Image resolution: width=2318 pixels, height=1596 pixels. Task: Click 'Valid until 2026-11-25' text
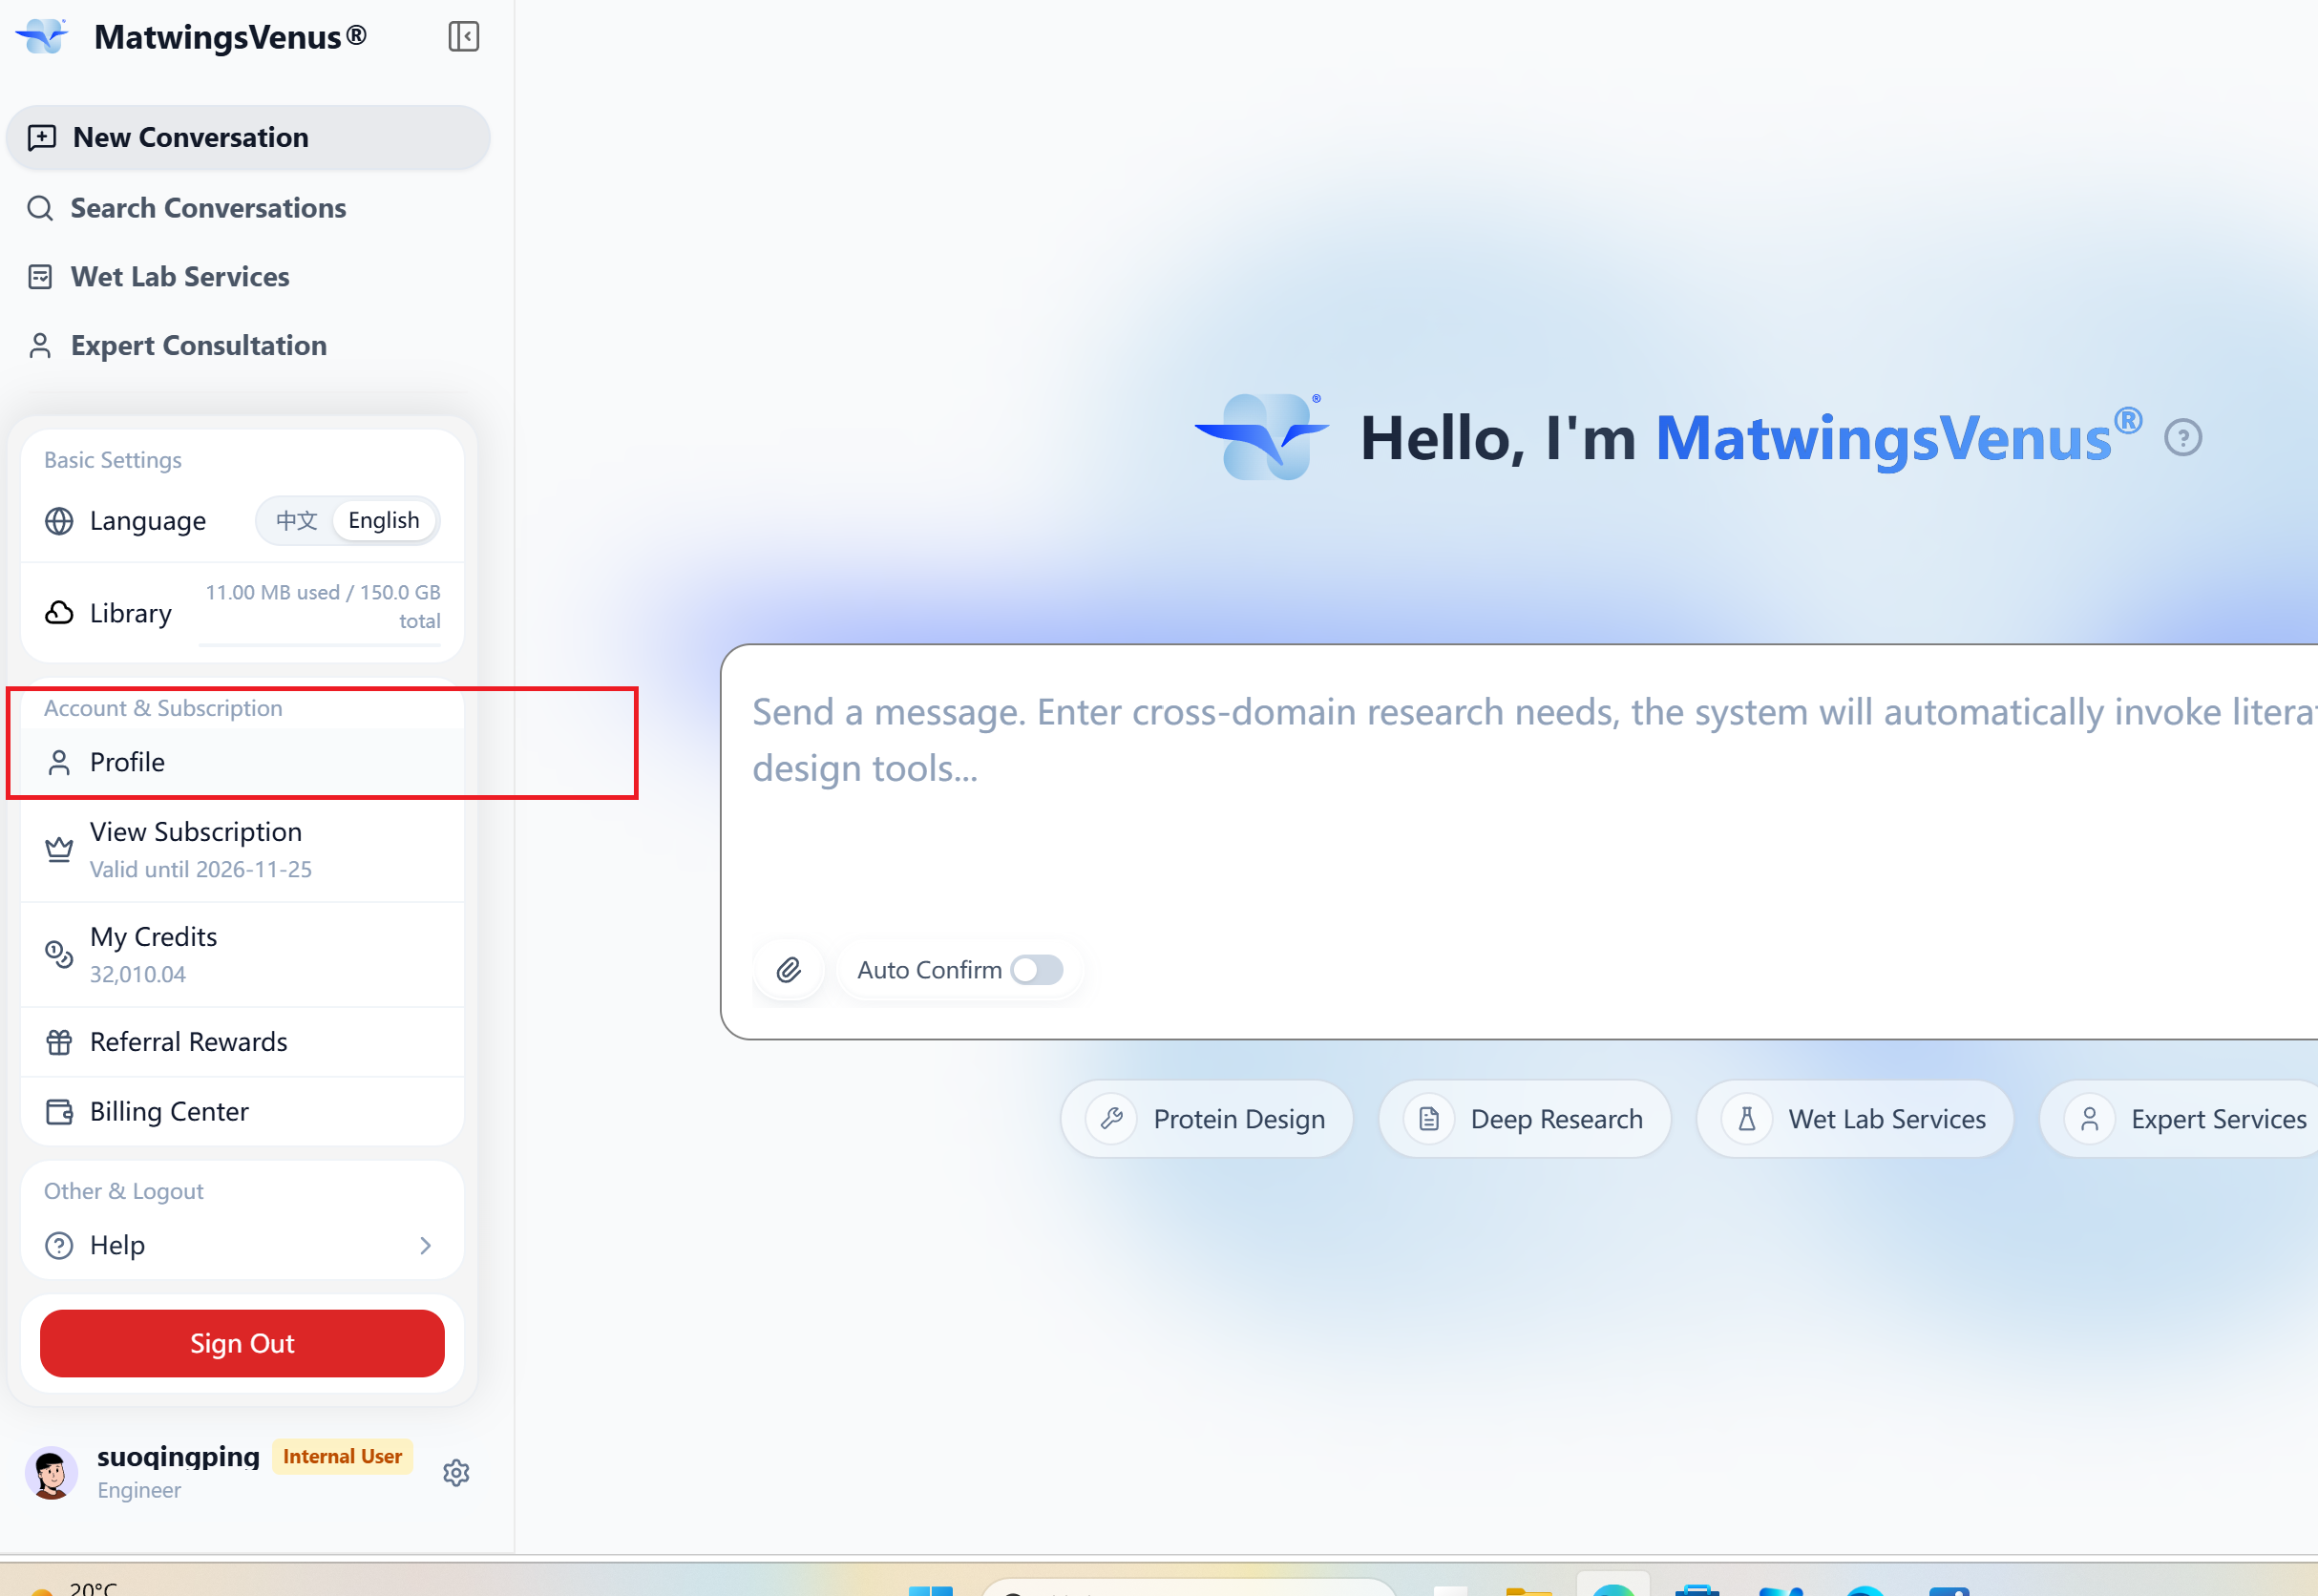(x=201, y=870)
